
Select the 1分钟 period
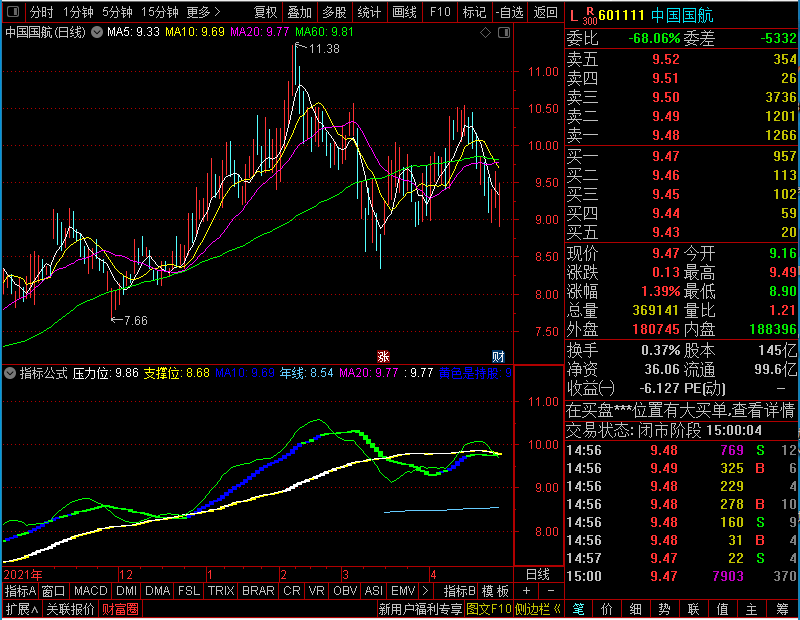78,12
